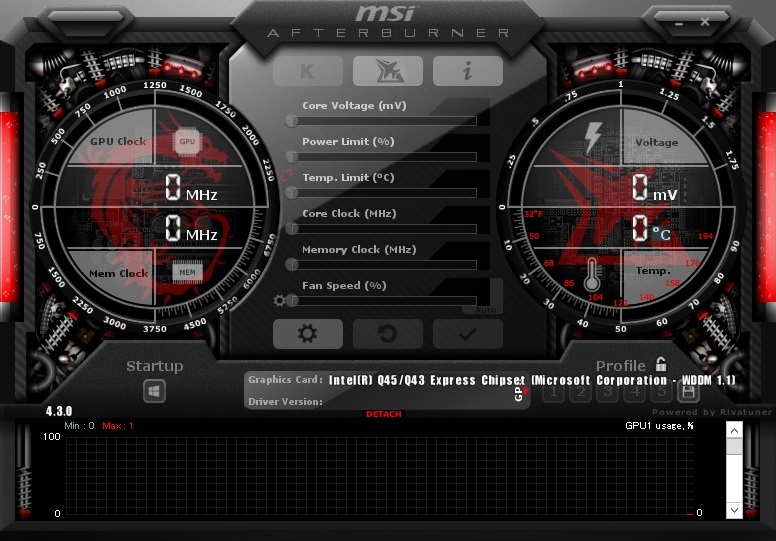Toggle power and temp limit link icon

point(285,175)
